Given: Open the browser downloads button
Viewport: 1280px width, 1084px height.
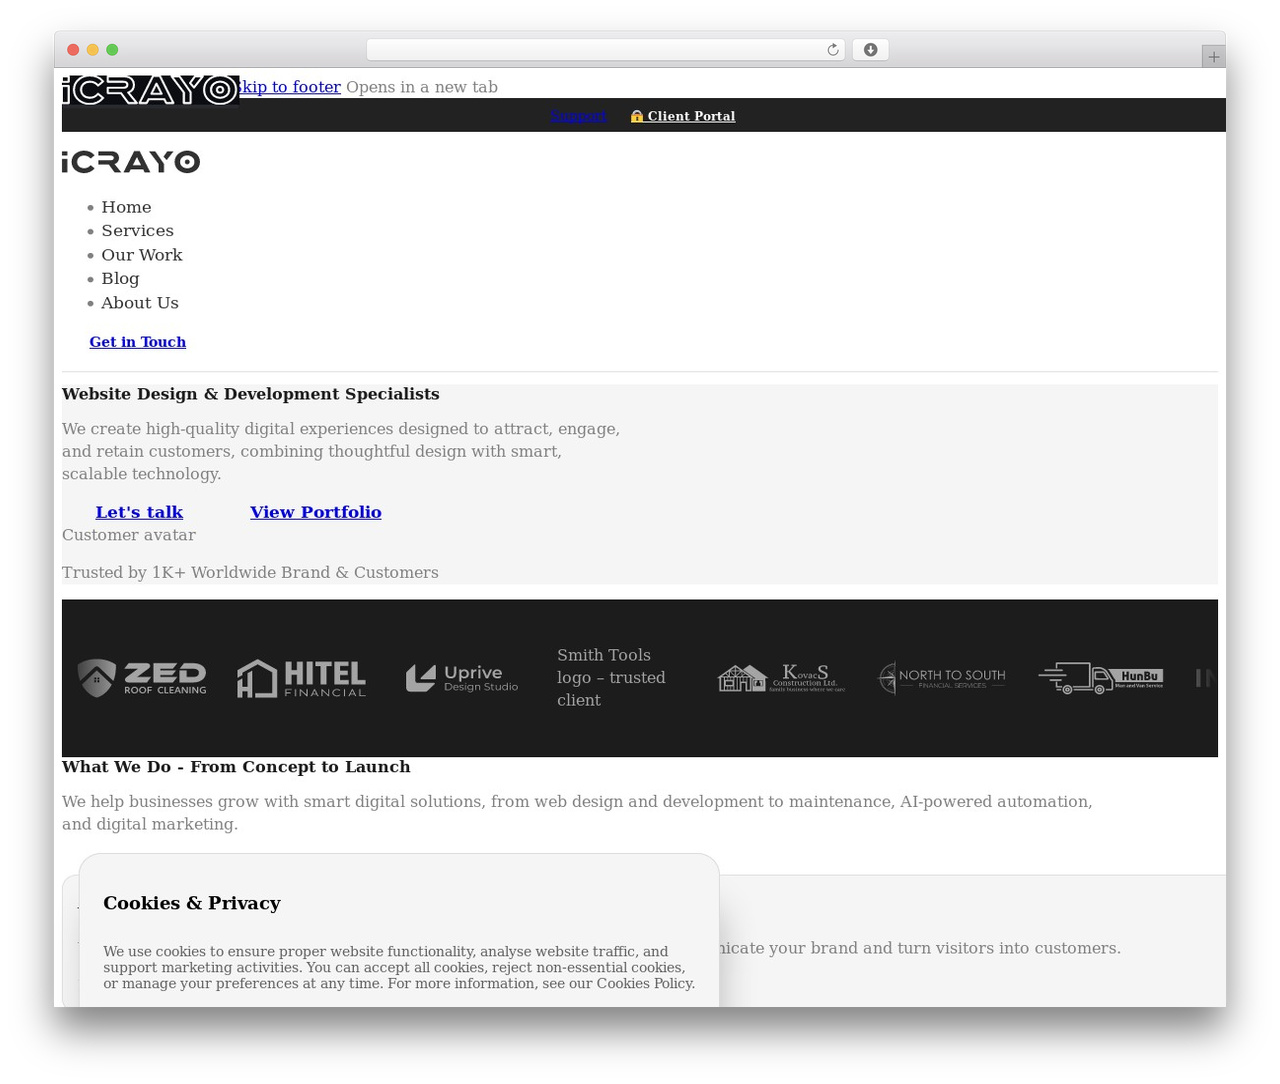Looking at the screenshot, I should click(x=870, y=50).
